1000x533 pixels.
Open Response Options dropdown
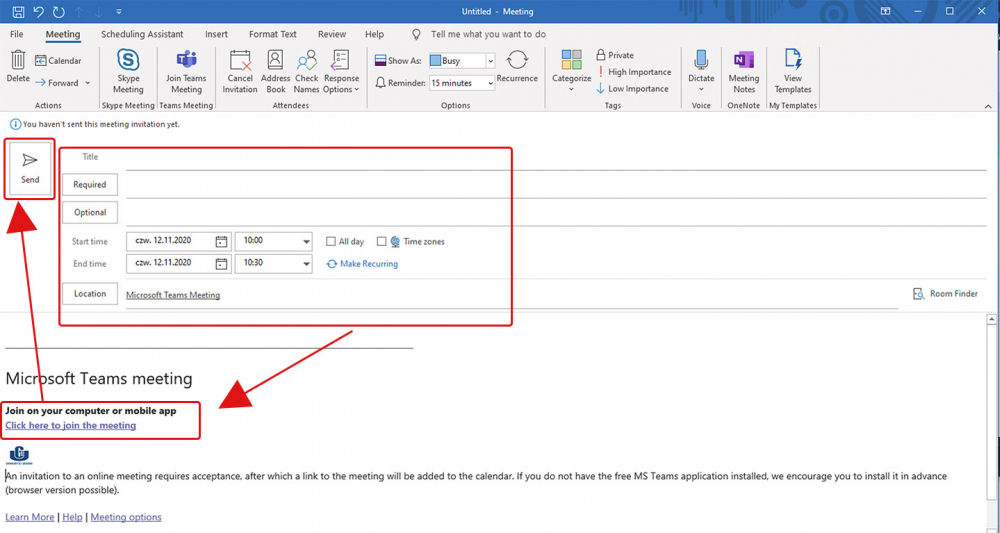[x=341, y=72]
